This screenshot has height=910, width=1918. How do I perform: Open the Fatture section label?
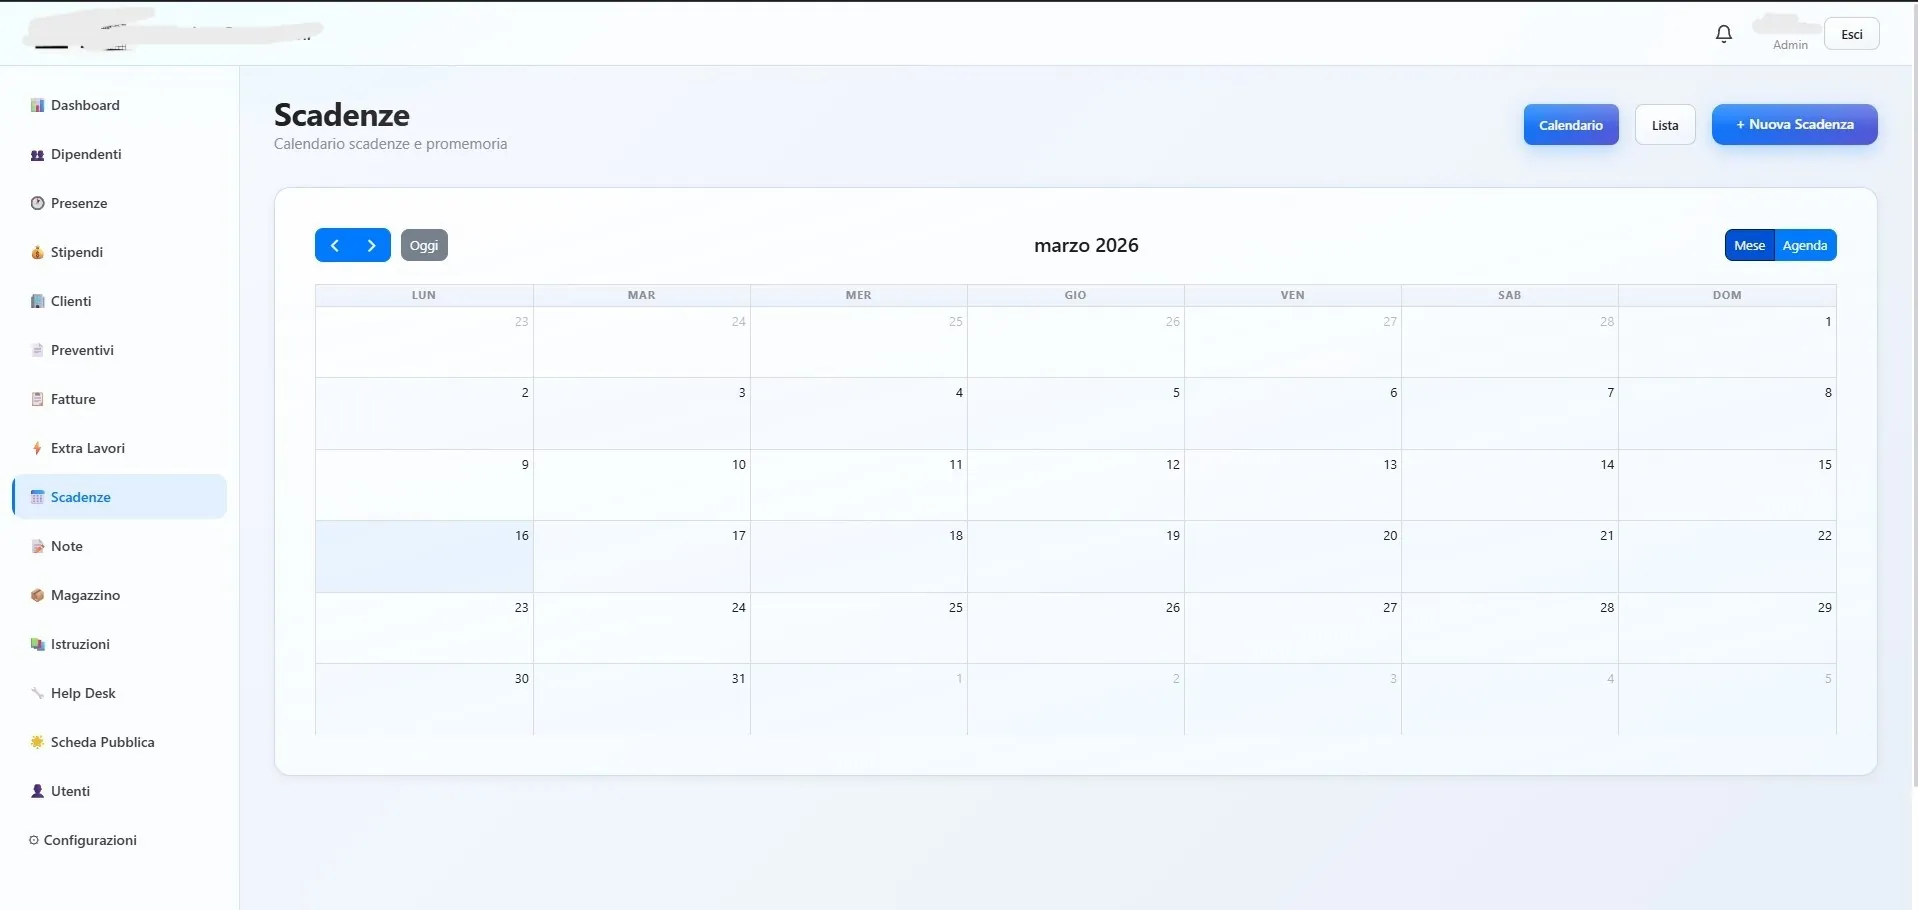(73, 399)
